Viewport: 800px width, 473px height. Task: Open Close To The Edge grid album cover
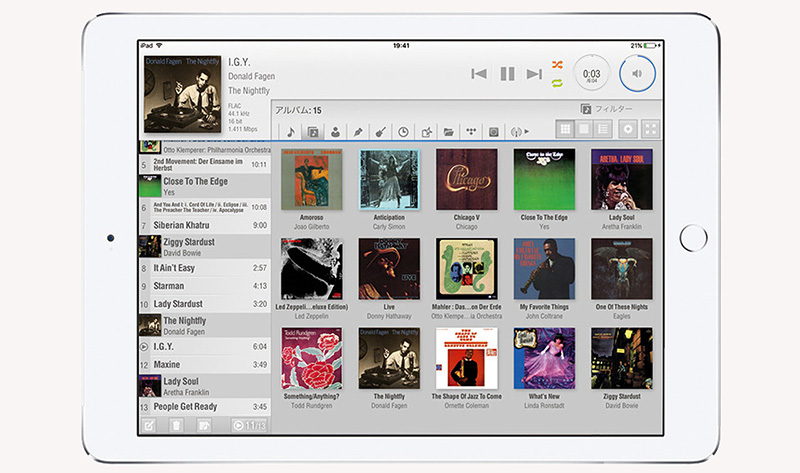544,179
